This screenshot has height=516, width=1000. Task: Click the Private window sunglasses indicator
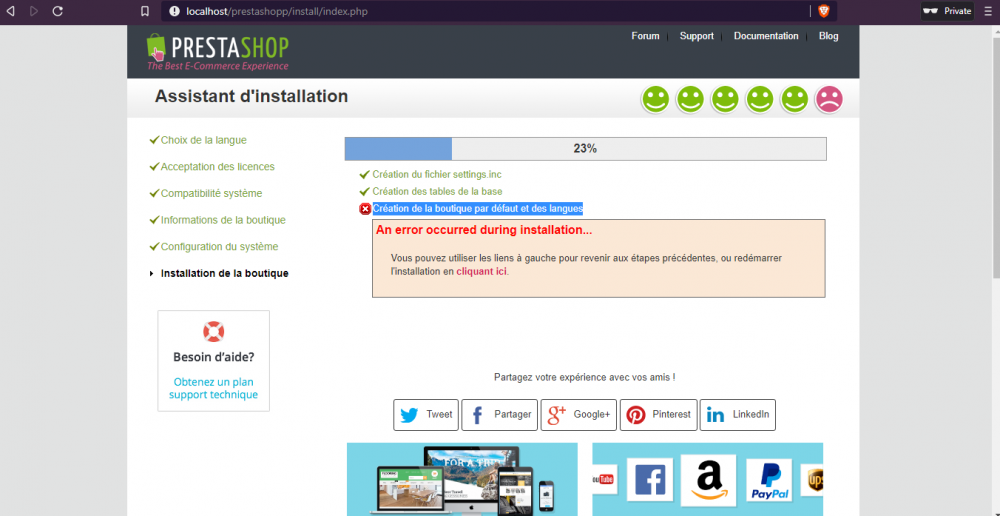pos(947,11)
